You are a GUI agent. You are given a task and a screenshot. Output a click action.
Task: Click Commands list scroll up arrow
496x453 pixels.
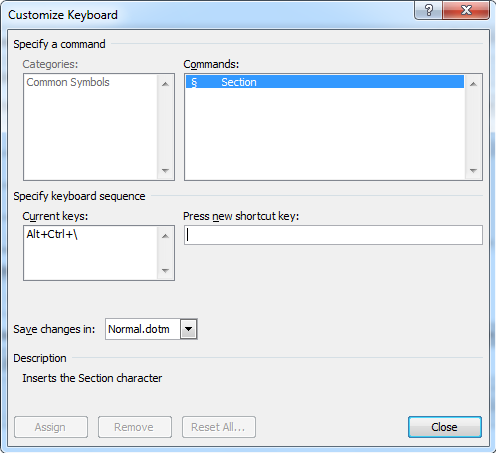pyautogui.click(x=473, y=84)
